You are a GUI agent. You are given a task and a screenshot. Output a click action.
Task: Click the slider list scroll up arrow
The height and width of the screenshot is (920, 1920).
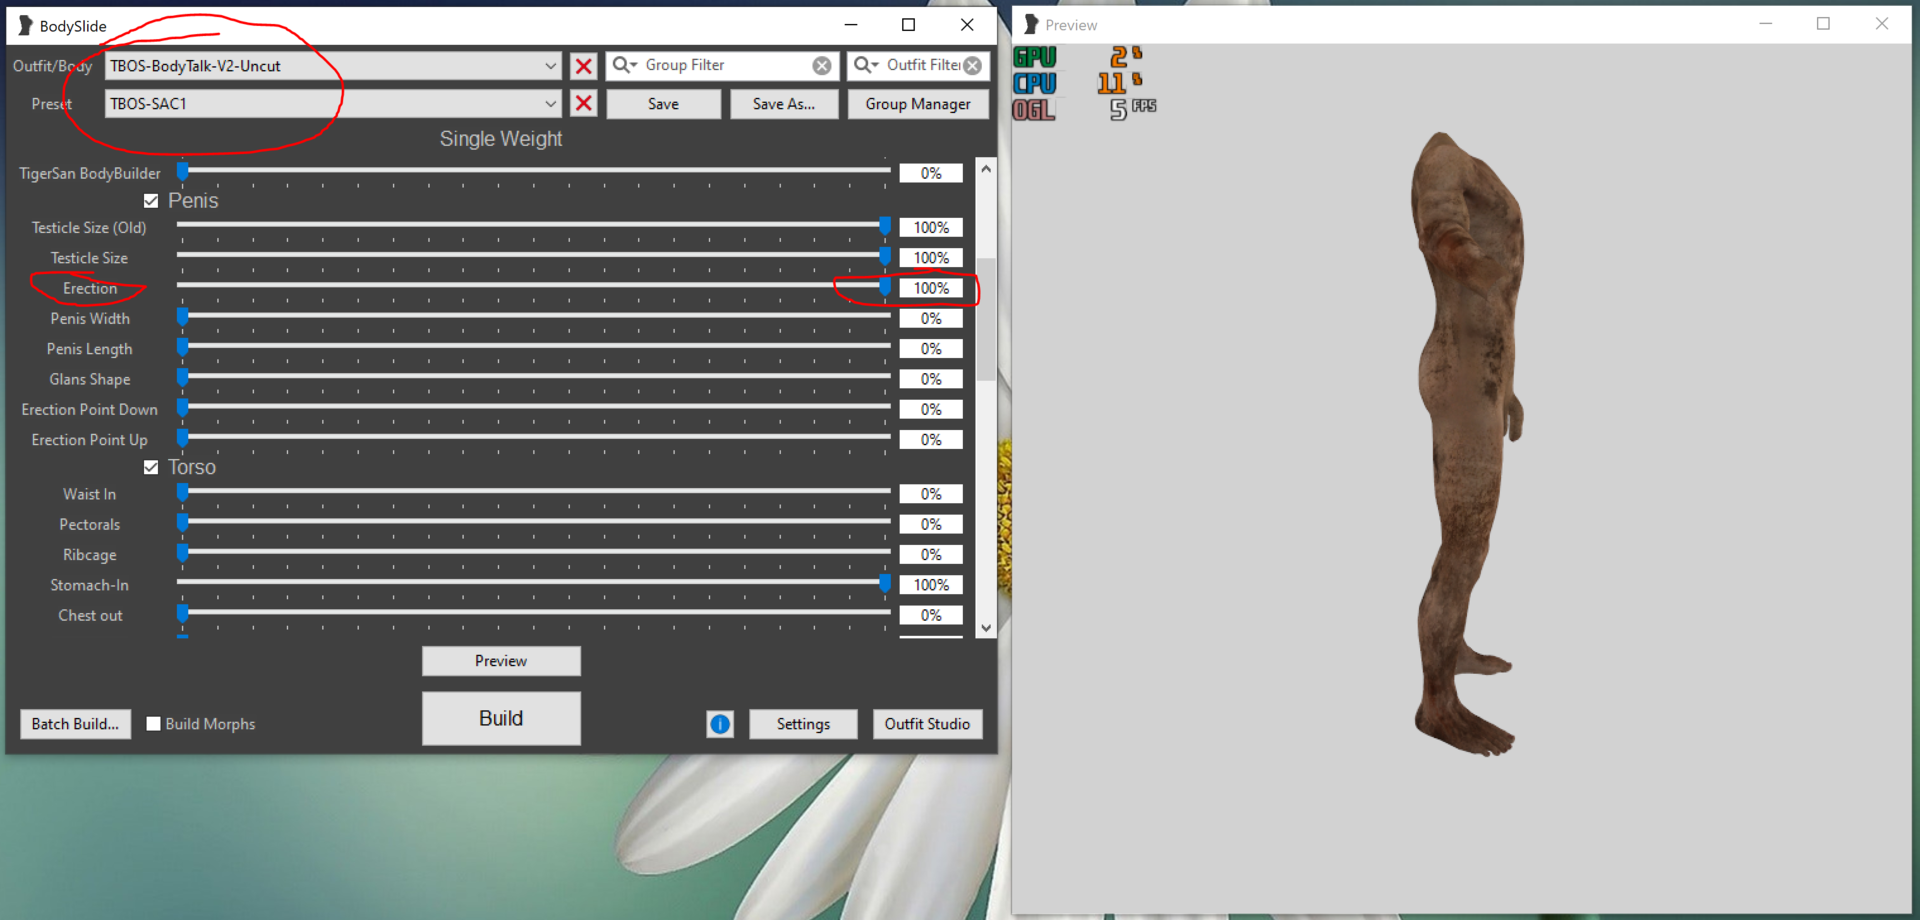(x=986, y=169)
